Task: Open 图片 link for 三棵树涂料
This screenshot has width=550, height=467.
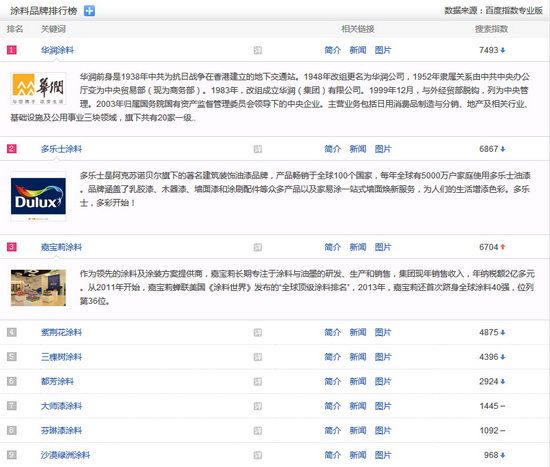Action: point(383,357)
